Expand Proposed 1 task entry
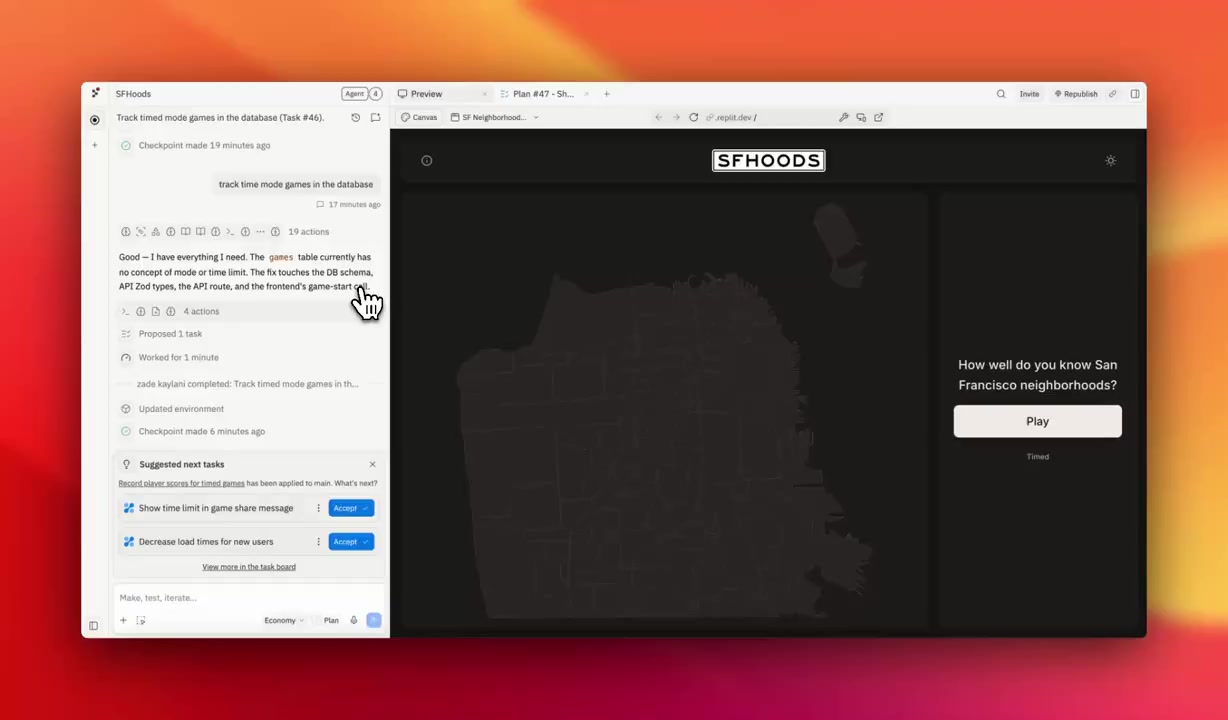This screenshot has height=720, width=1228. (x=161, y=334)
